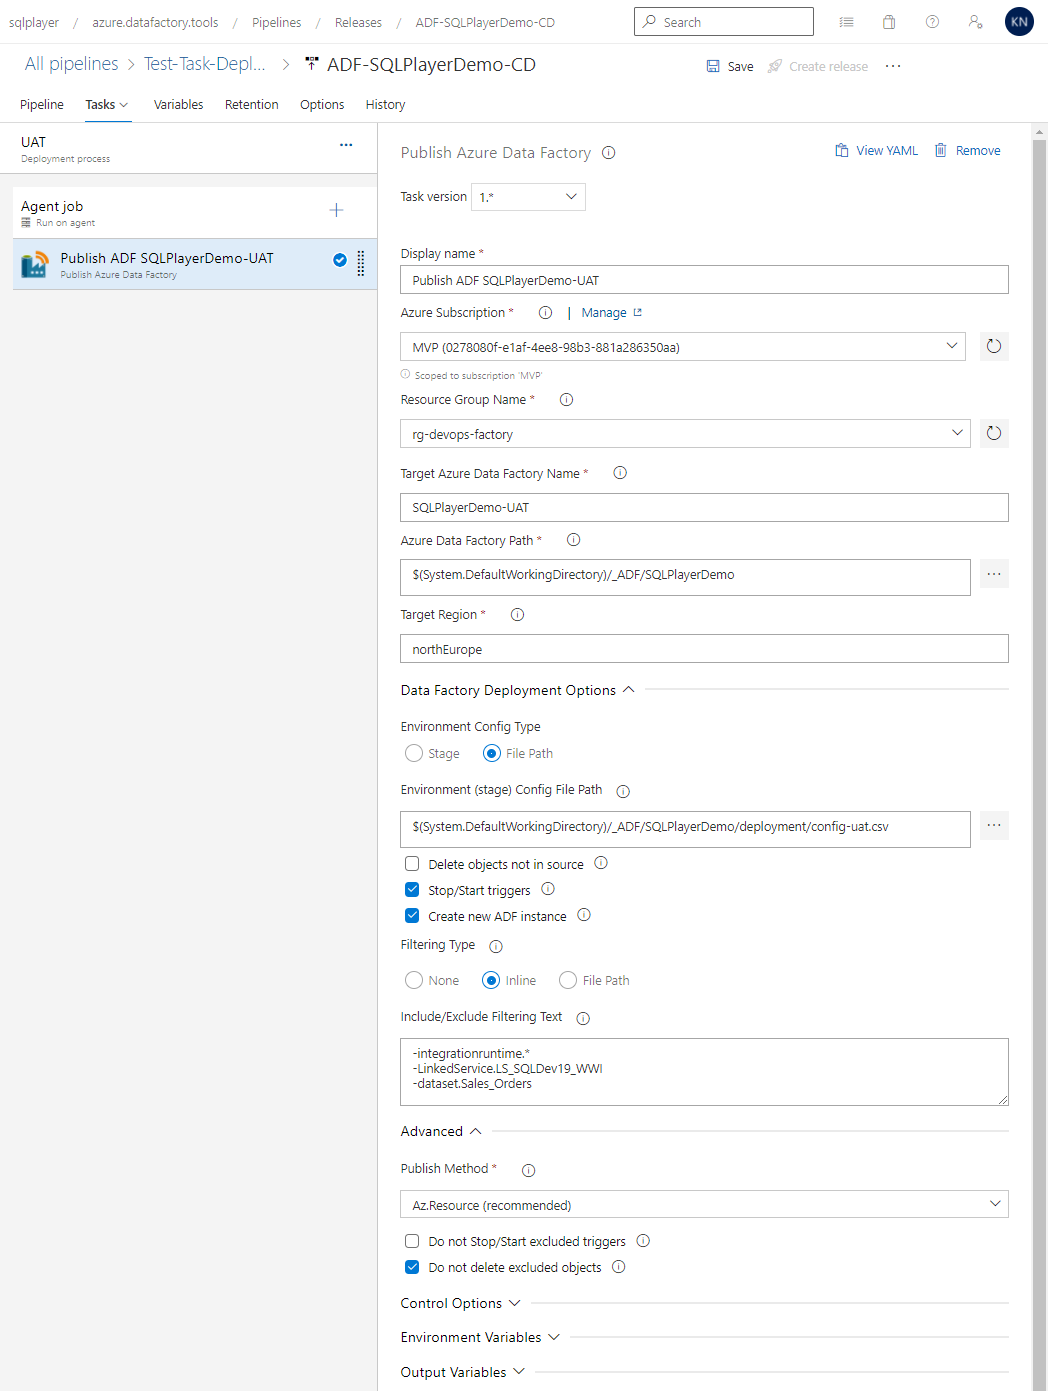1048x1391 pixels.
Task: Browse for the Azure Data Factory Path
Action: 993,574
